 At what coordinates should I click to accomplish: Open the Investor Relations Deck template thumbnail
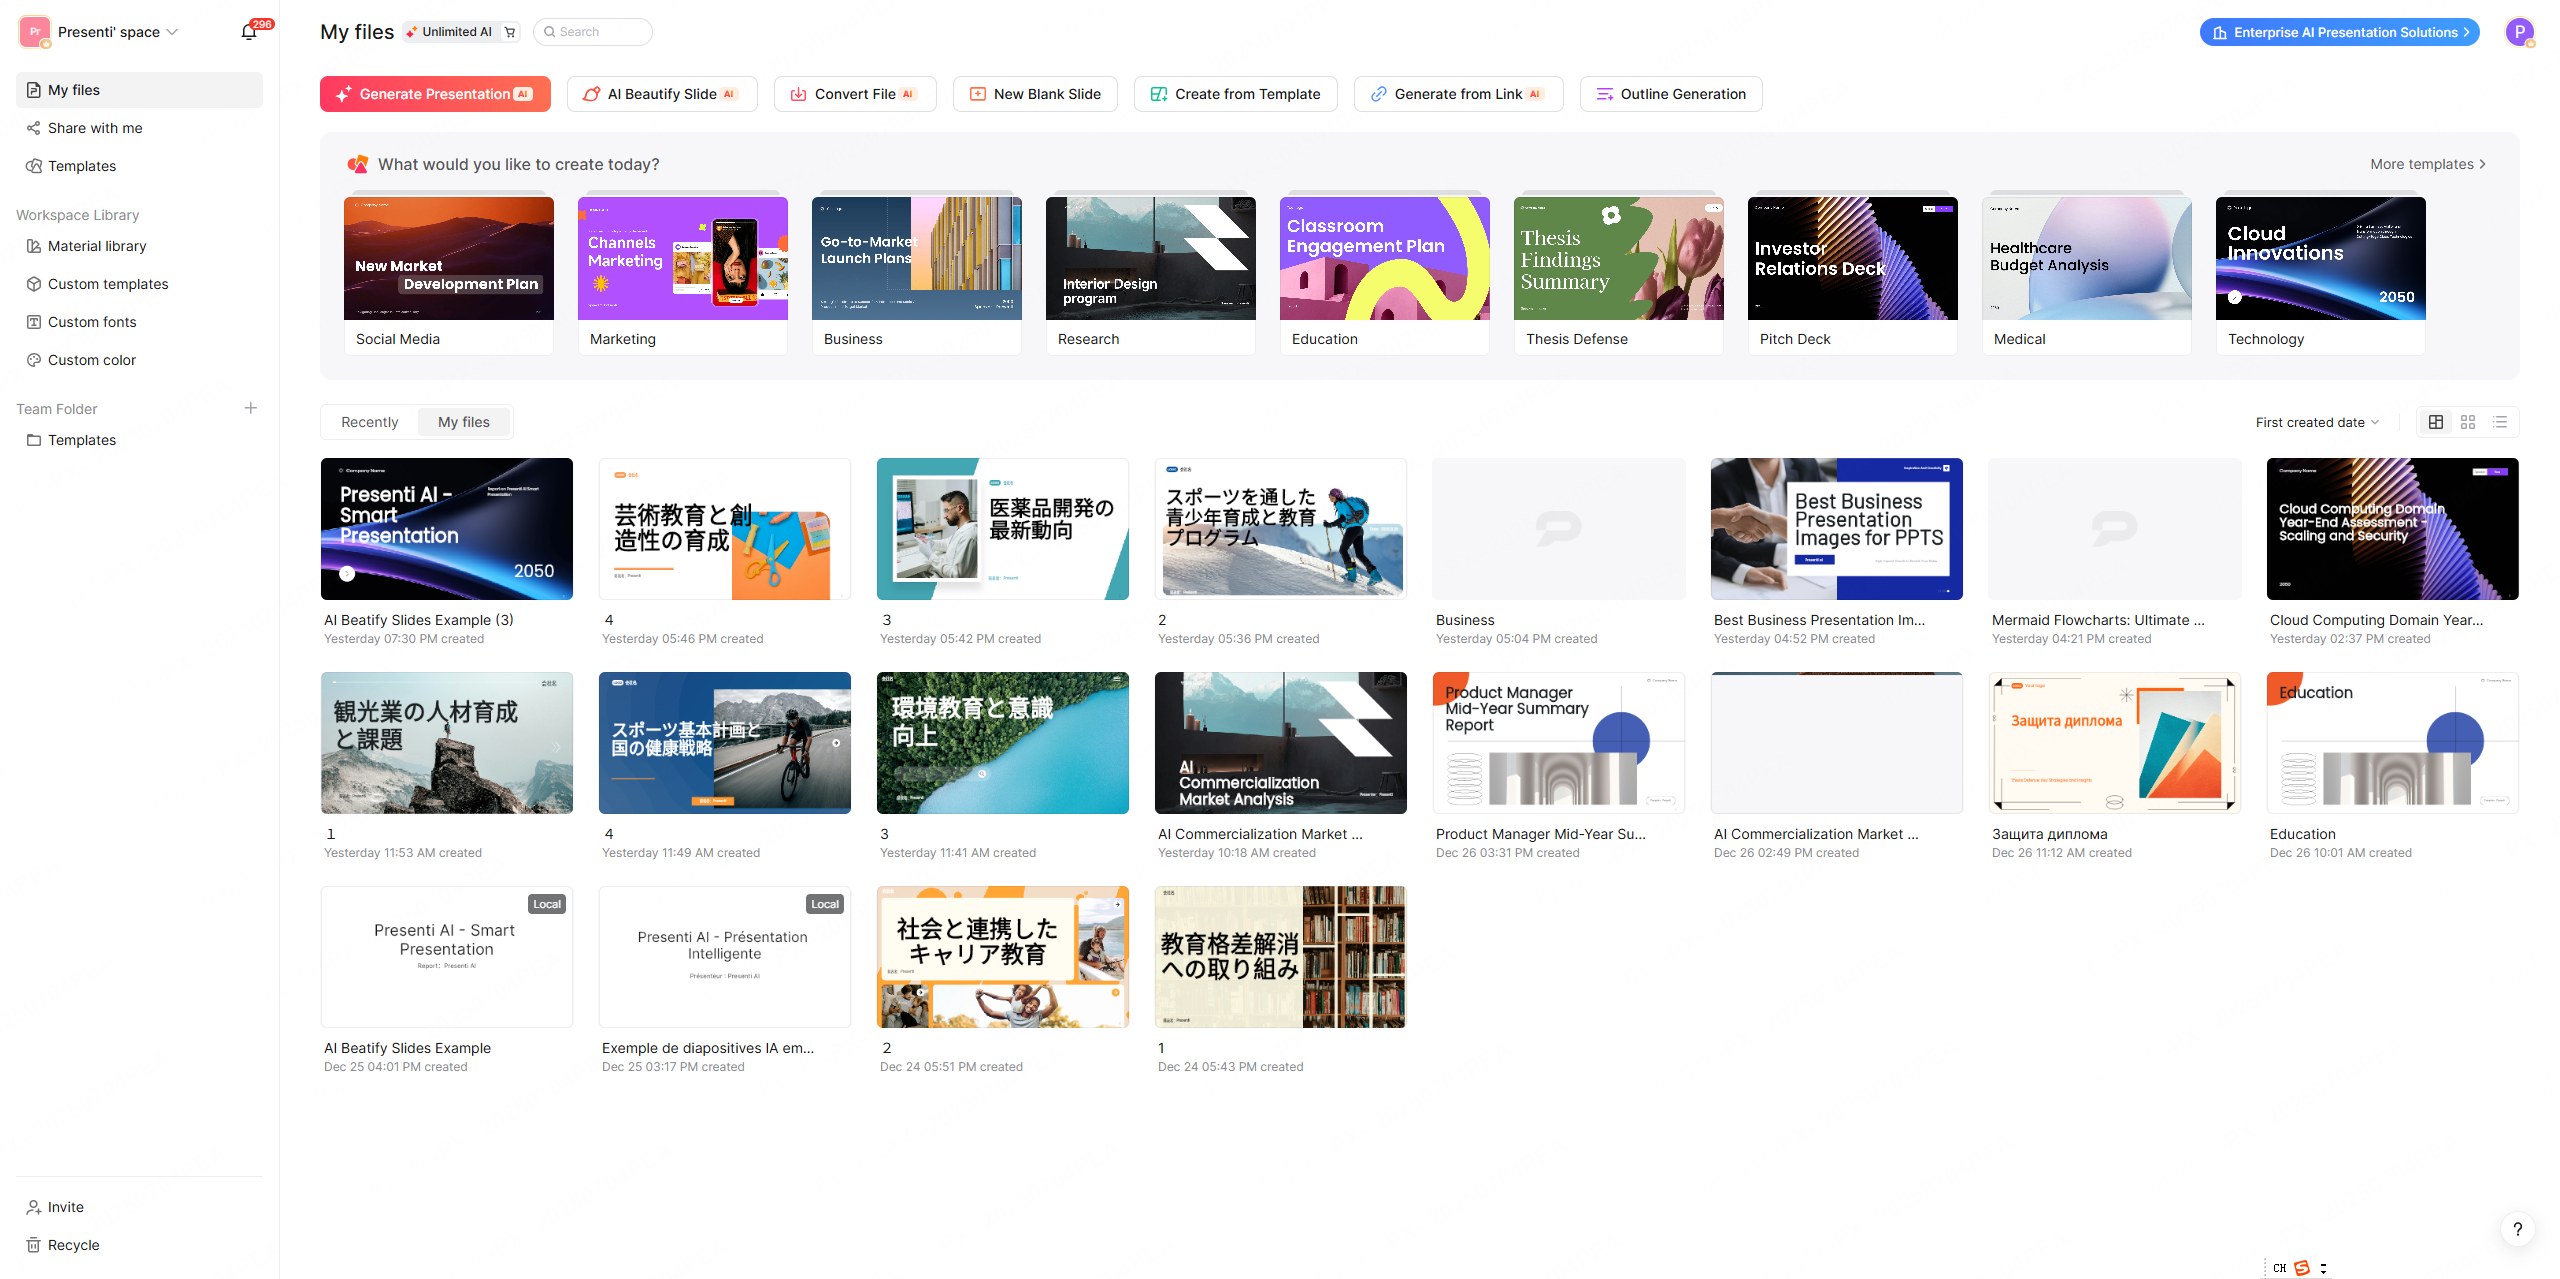[1852, 258]
